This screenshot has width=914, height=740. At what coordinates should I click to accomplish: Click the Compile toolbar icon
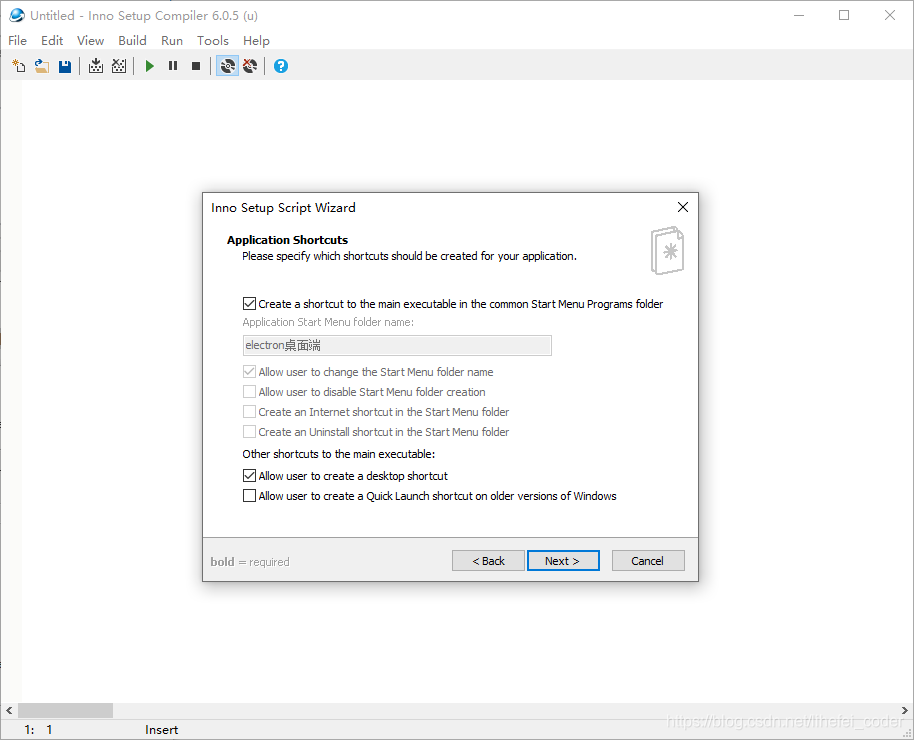click(x=96, y=66)
